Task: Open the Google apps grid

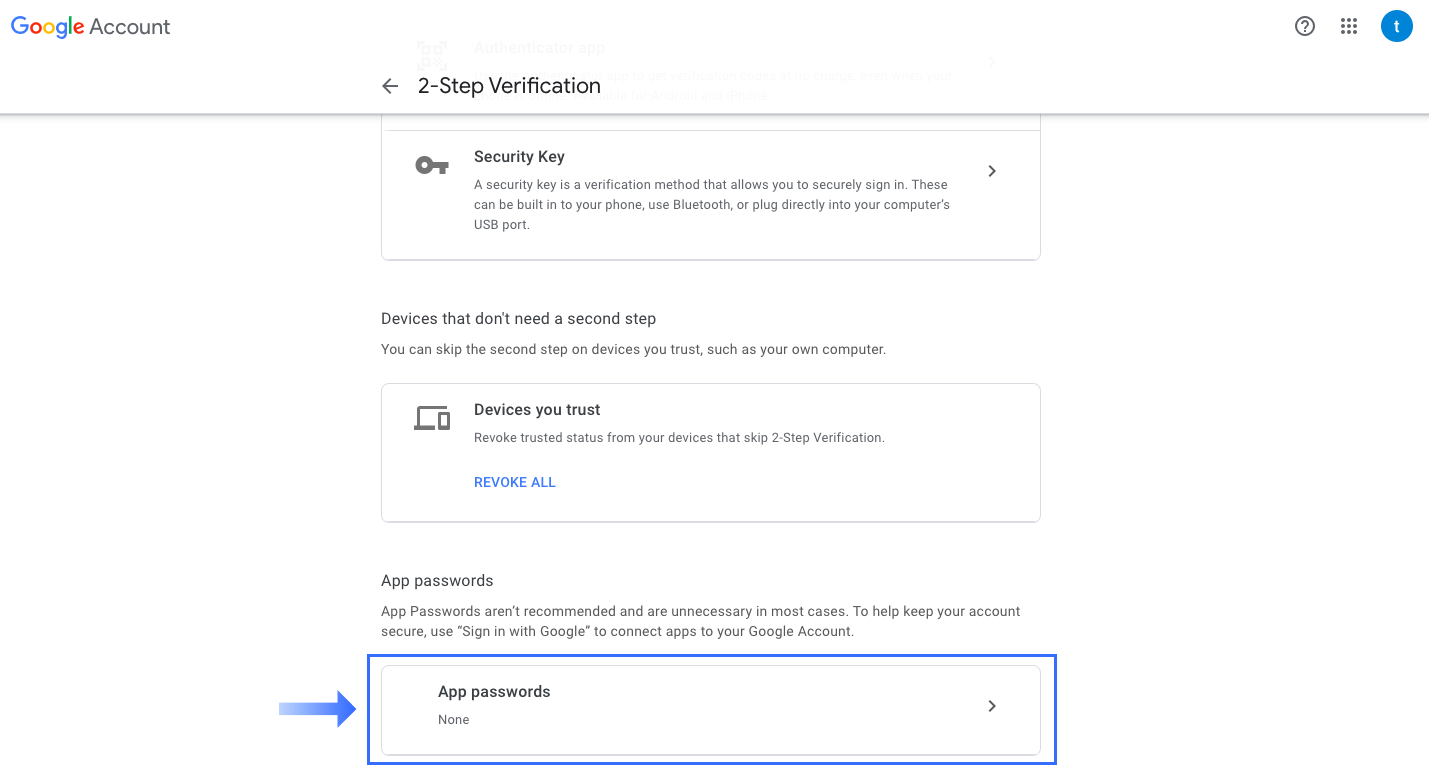Action: pos(1348,26)
